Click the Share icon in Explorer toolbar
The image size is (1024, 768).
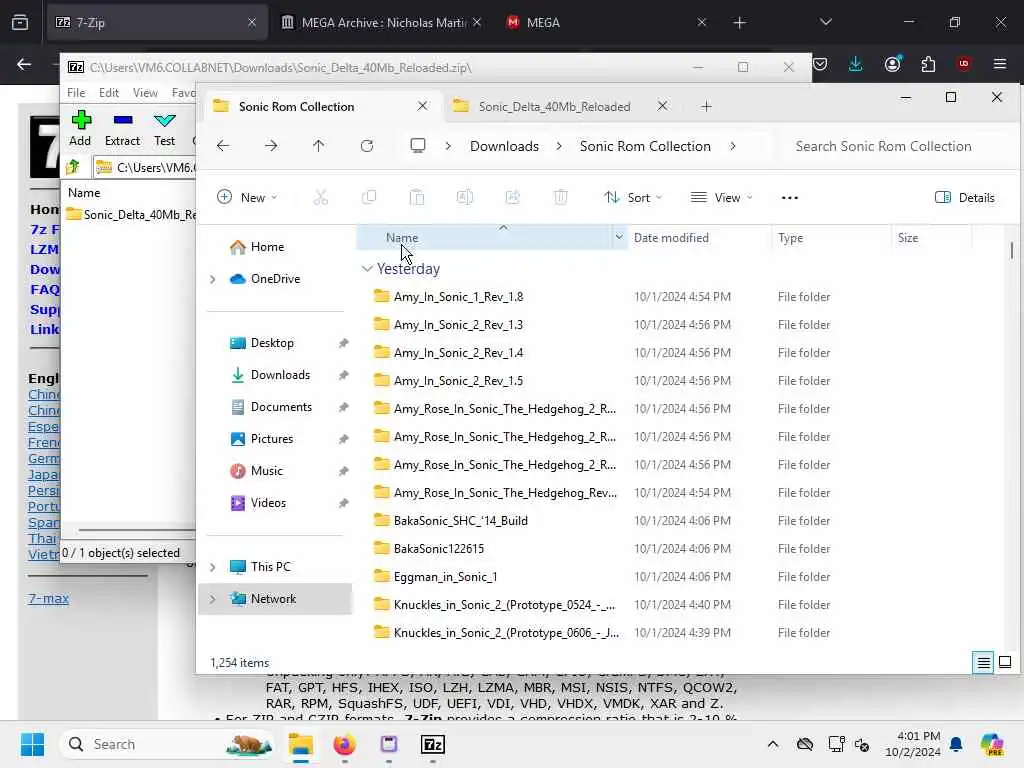[x=513, y=197]
